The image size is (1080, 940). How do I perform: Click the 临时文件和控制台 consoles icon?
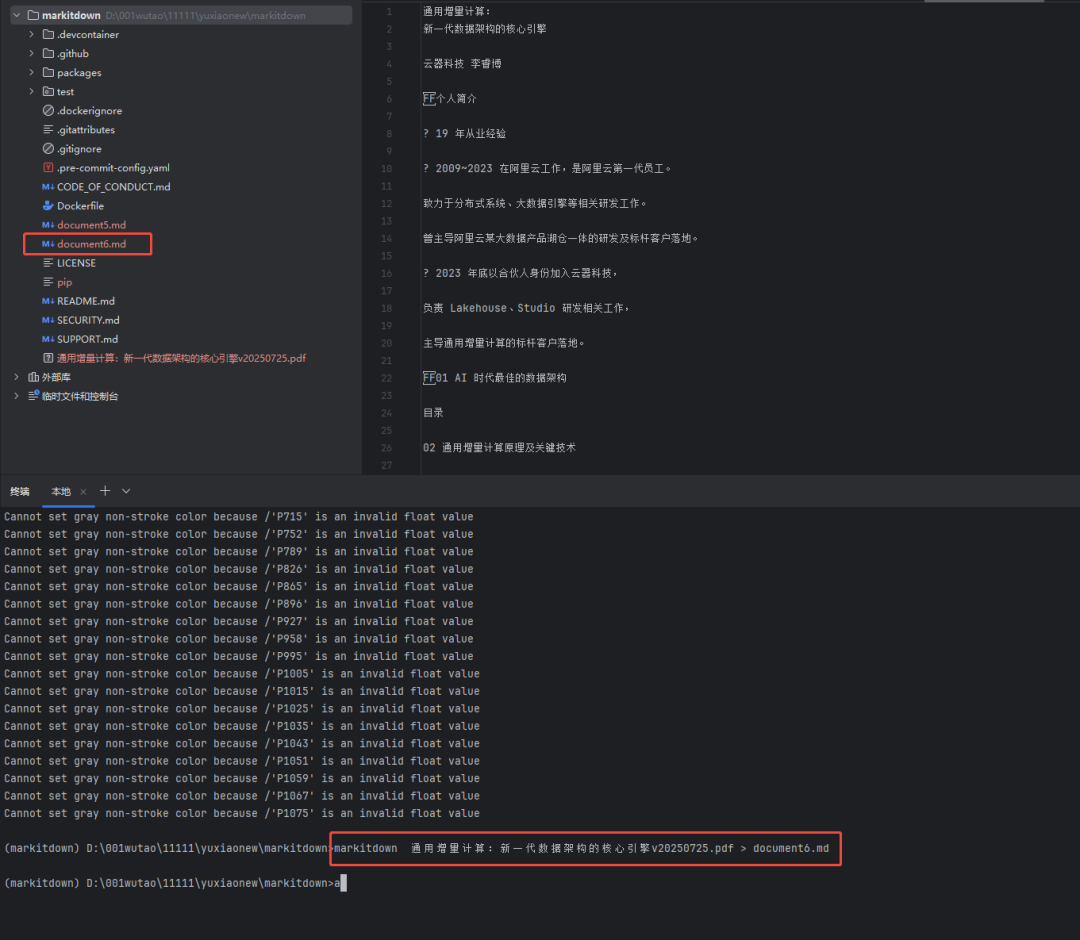click(x=34, y=396)
